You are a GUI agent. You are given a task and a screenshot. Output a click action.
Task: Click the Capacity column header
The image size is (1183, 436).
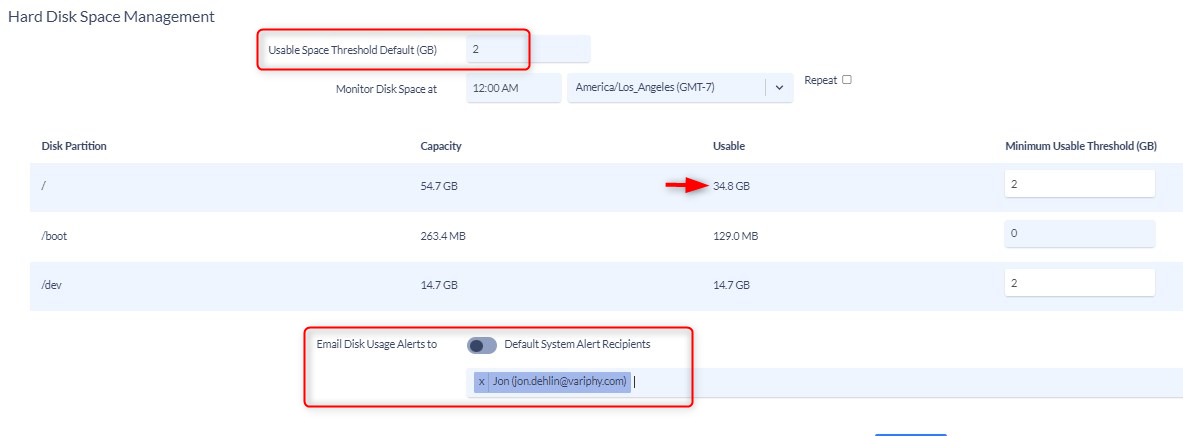(x=441, y=146)
